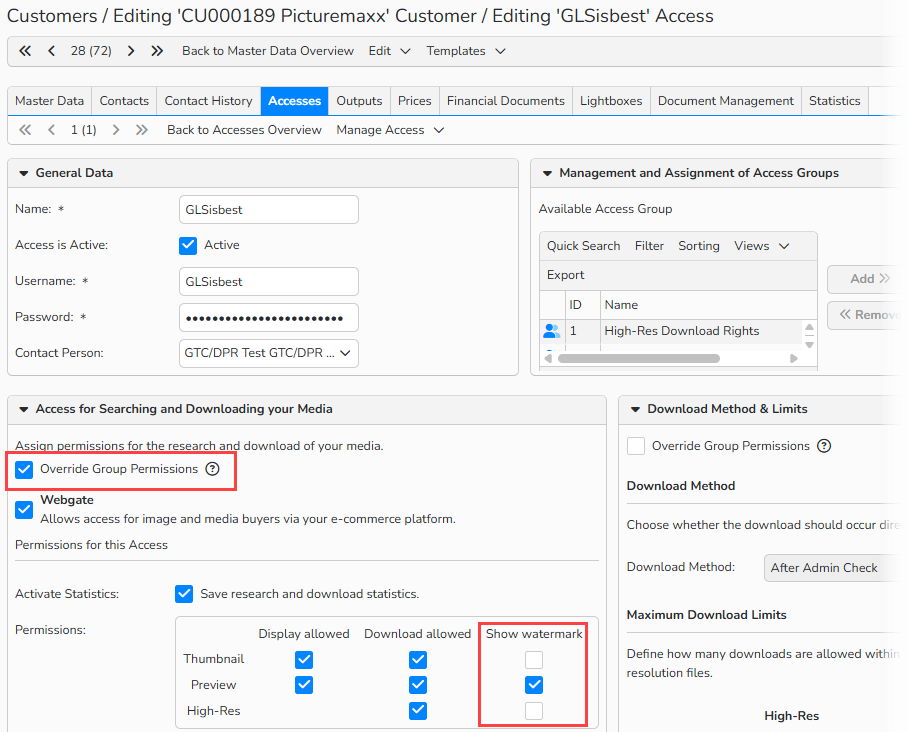Switch to the Contacts tab
This screenshot has height=732, width=909.
pyautogui.click(x=124, y=101)
